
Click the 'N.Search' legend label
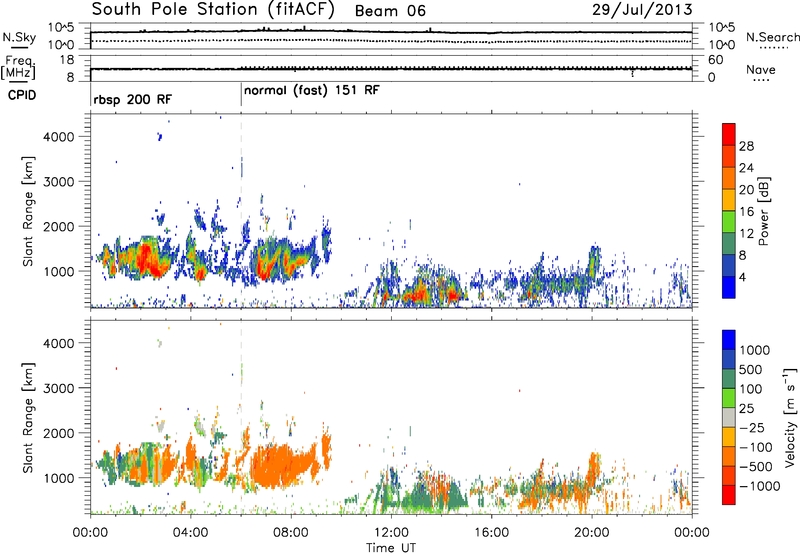pyautogui.click(x=772, y=37)
